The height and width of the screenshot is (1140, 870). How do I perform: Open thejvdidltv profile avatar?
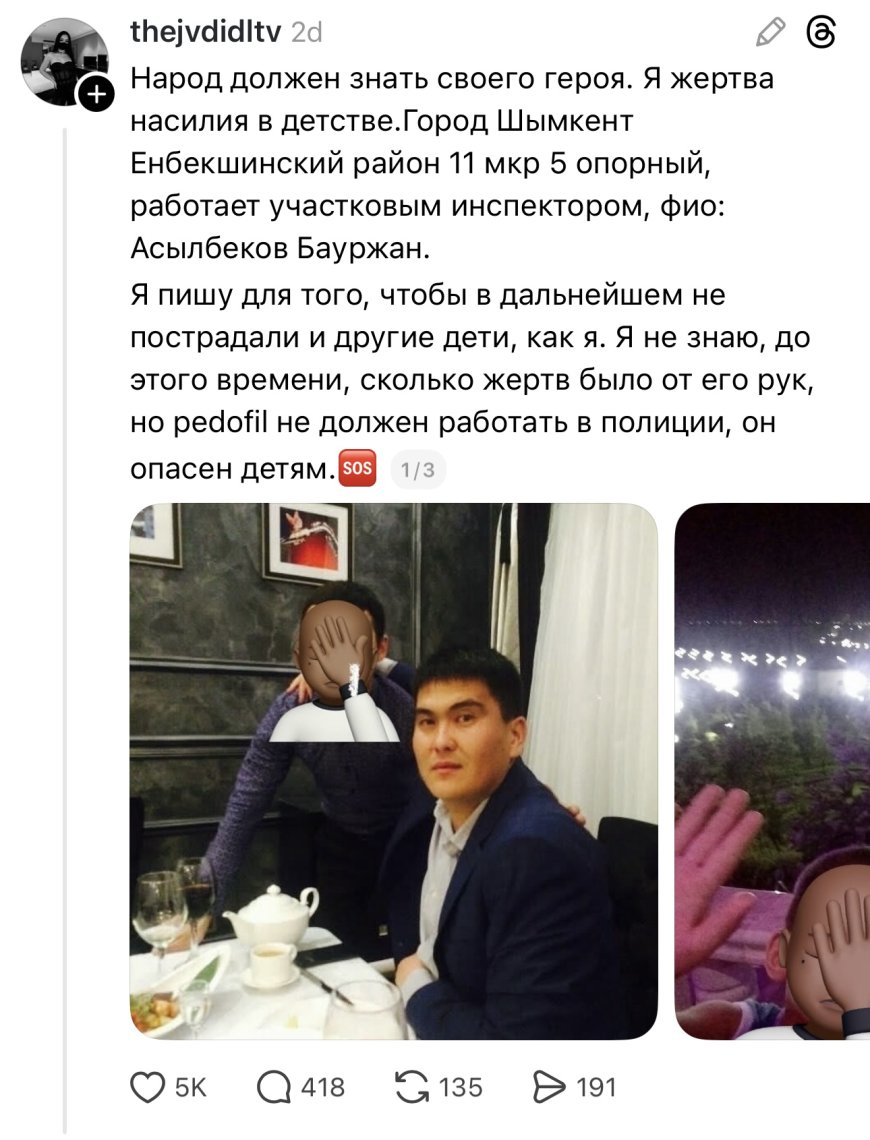pos(64,62)
